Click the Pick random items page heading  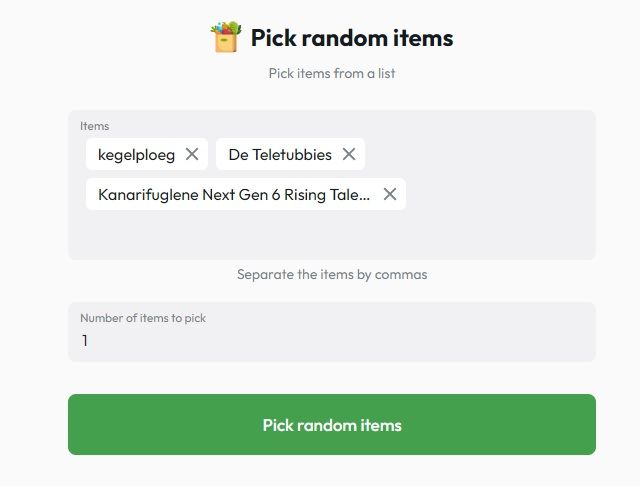pos(352,38)
